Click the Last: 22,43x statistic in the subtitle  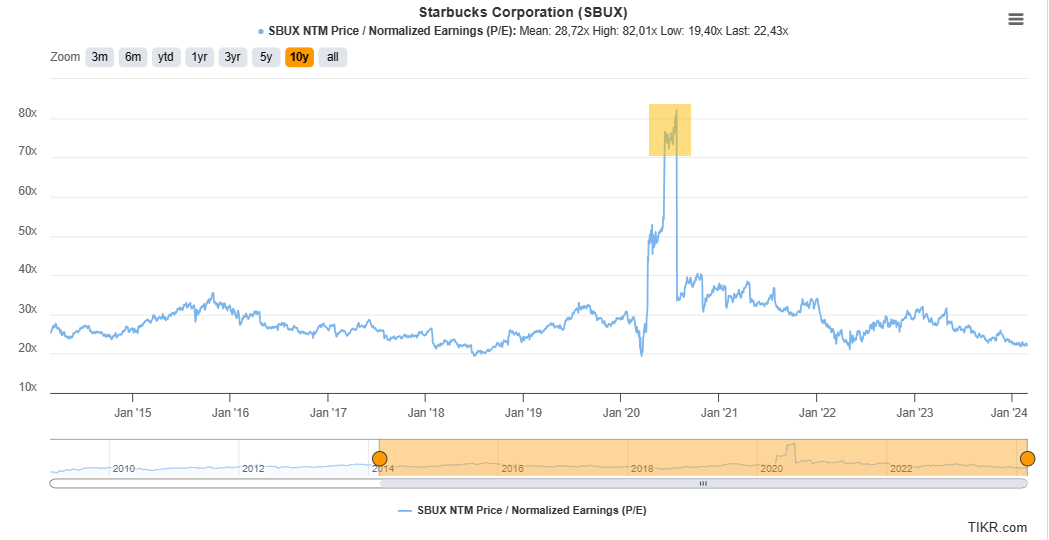click(757, 31)
